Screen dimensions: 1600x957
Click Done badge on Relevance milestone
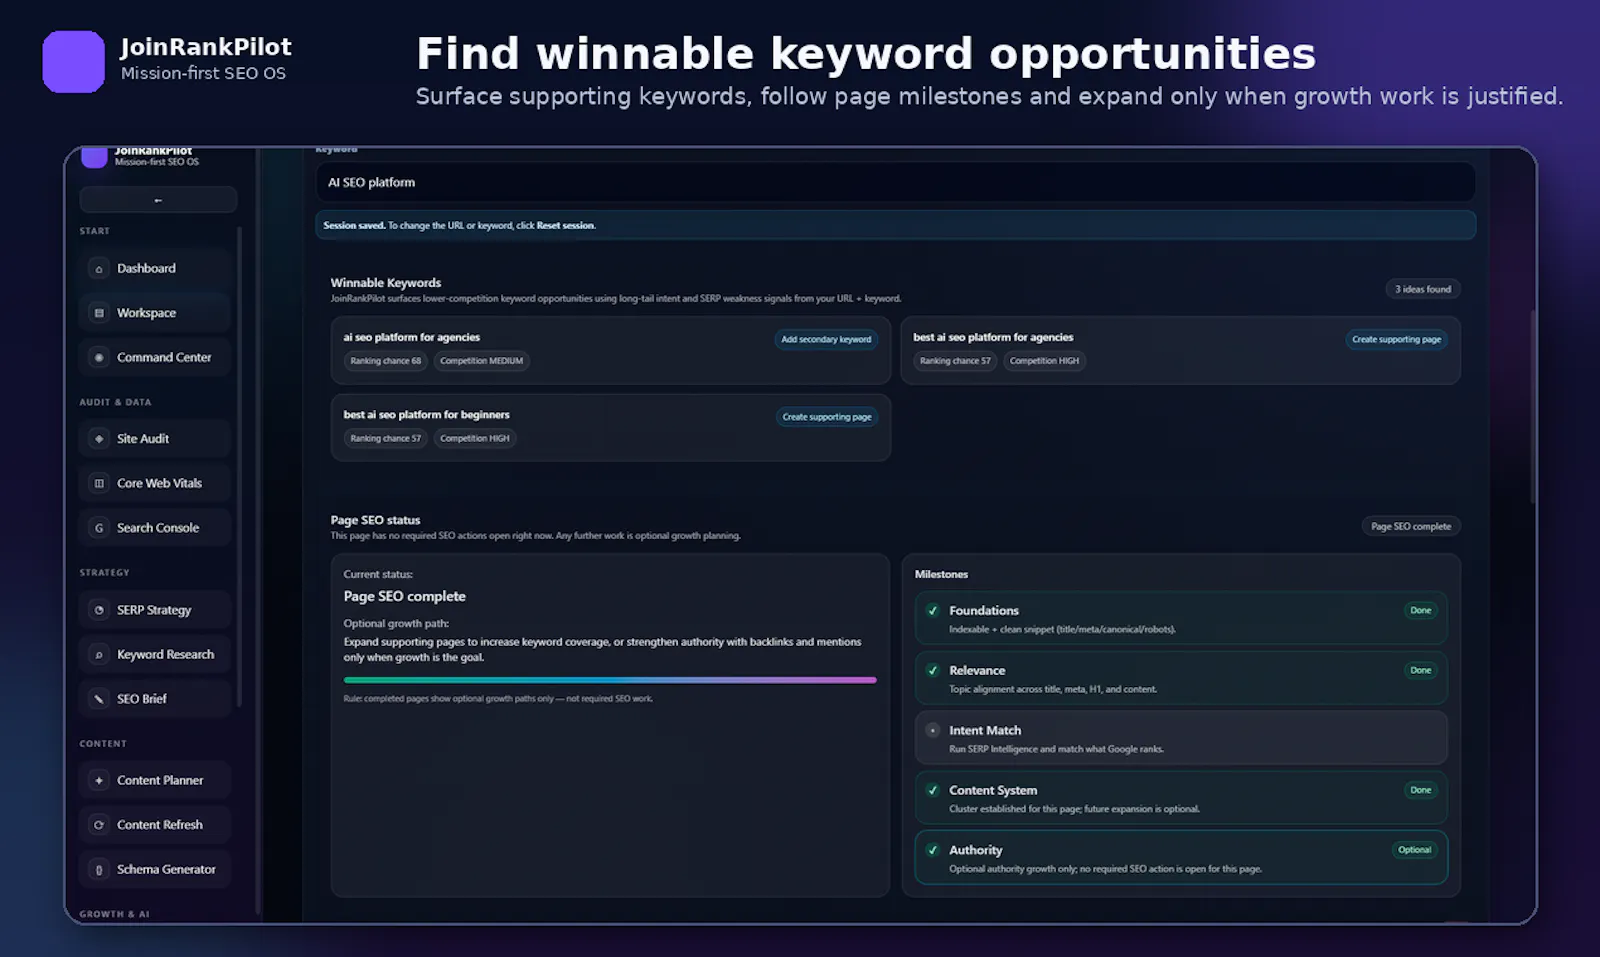point(1420,671)
